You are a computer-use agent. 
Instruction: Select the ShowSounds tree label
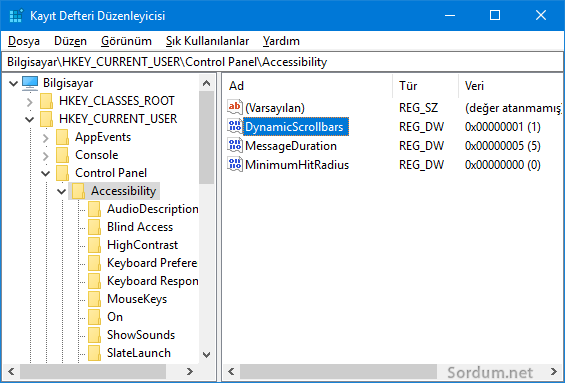coord(141,335)
